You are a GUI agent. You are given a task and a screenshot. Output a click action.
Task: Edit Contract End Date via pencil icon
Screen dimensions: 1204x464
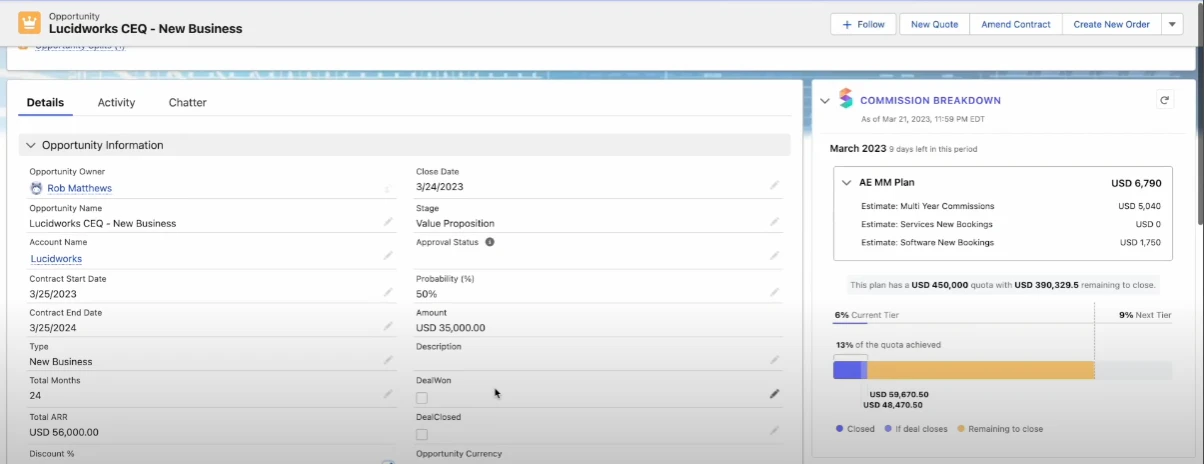(388, 326)
